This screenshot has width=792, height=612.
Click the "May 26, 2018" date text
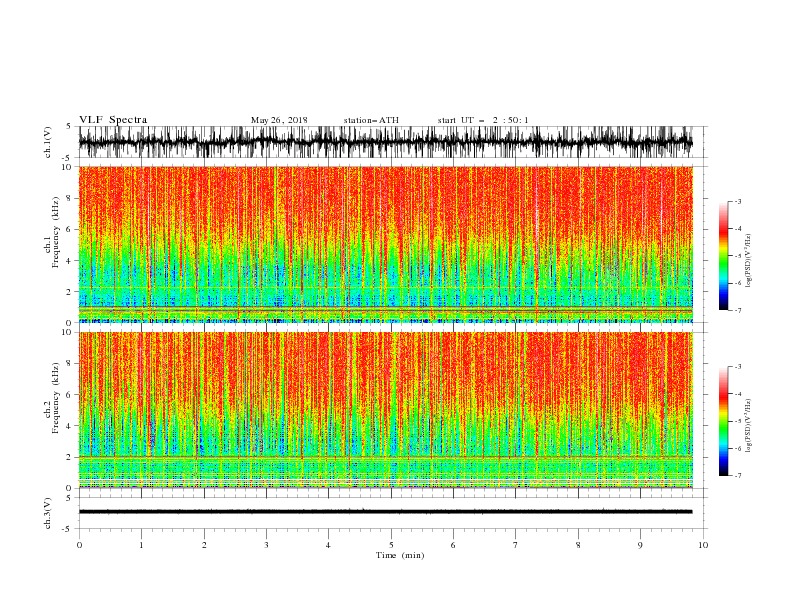tap(279, 120)
